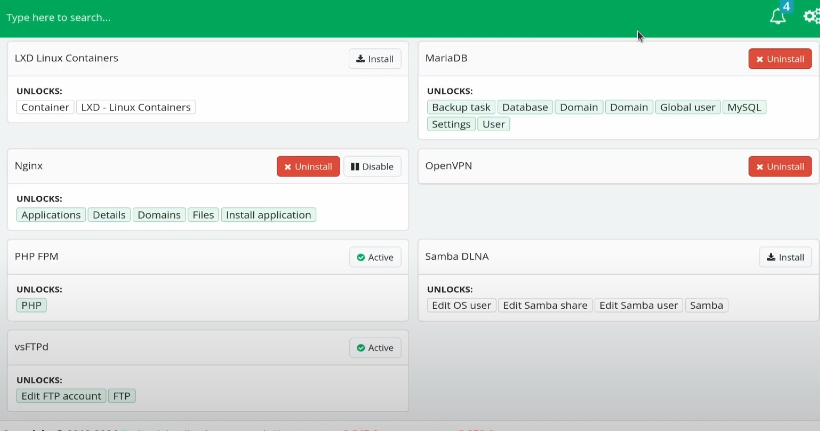Viewport: 820px width, 431px height.
Task: Uninstall the Nginx service
Action: pos(308,167)
